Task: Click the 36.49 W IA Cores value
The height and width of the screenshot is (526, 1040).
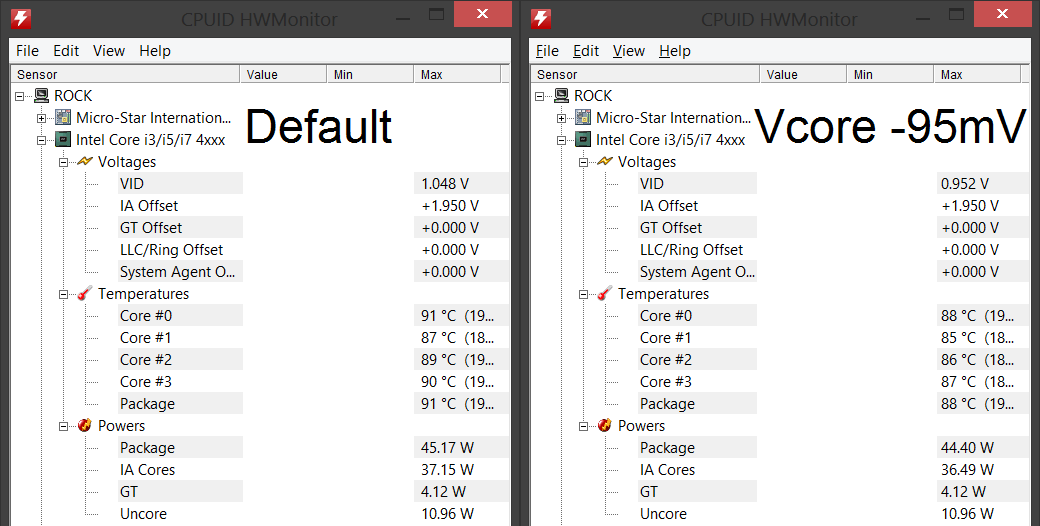Action: coord(967,470)
